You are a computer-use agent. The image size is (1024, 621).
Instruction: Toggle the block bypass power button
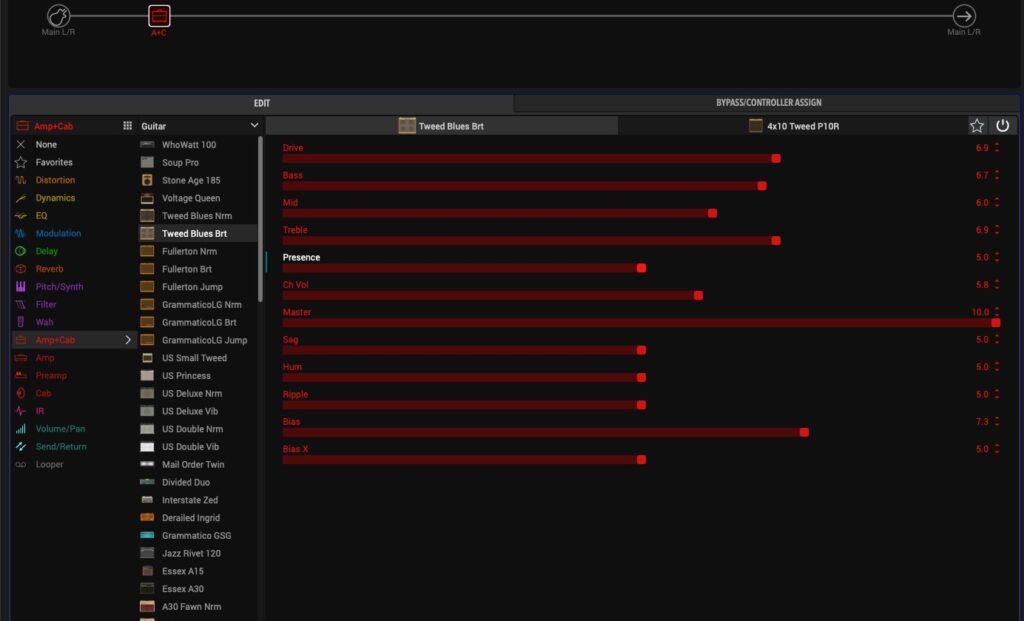click(1003, 126)
